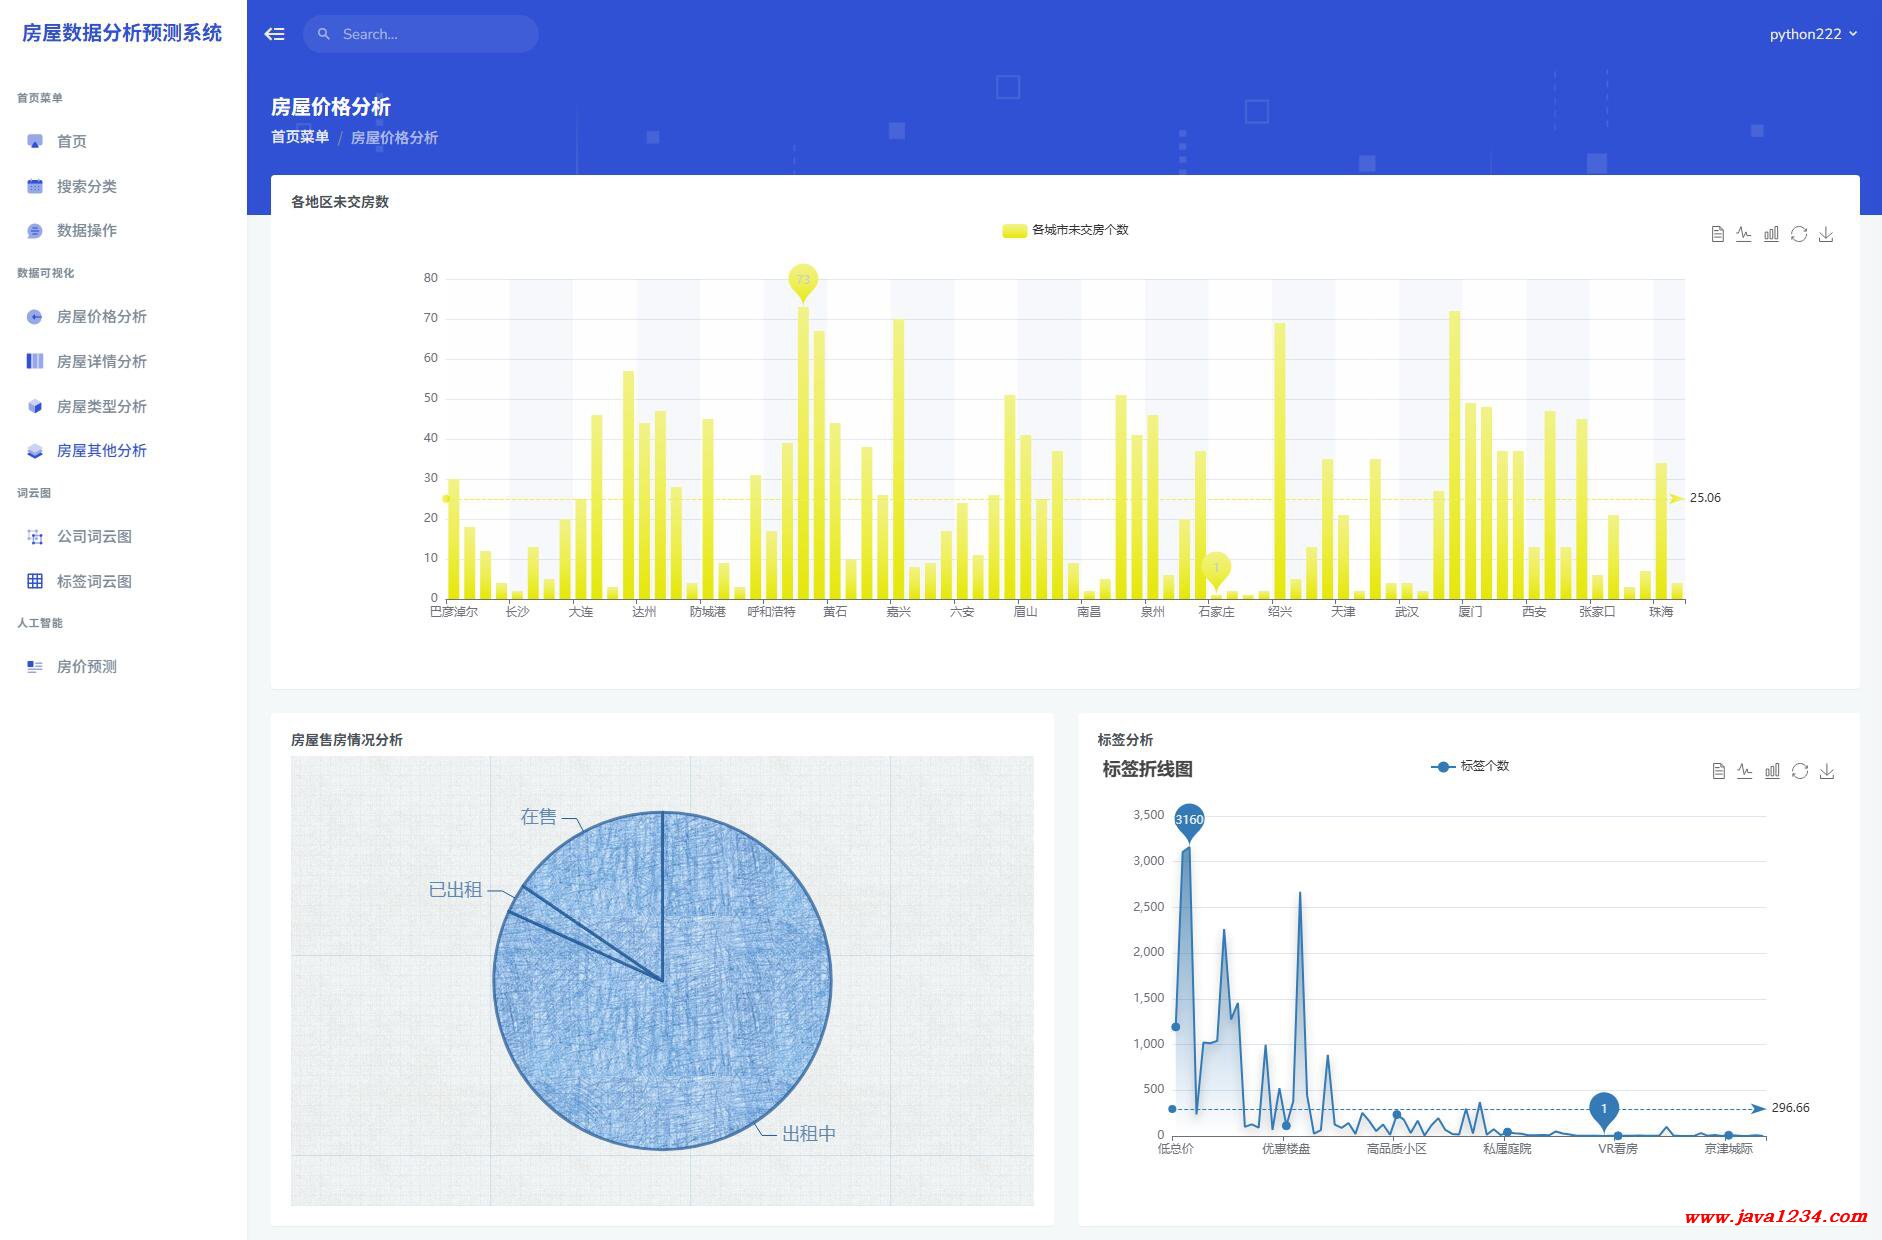Toggle the 各城市未交房个数 legend series
The height and width of the screenshot is (1240, 1882).
pyautogui.click(x=1065, y=230)
